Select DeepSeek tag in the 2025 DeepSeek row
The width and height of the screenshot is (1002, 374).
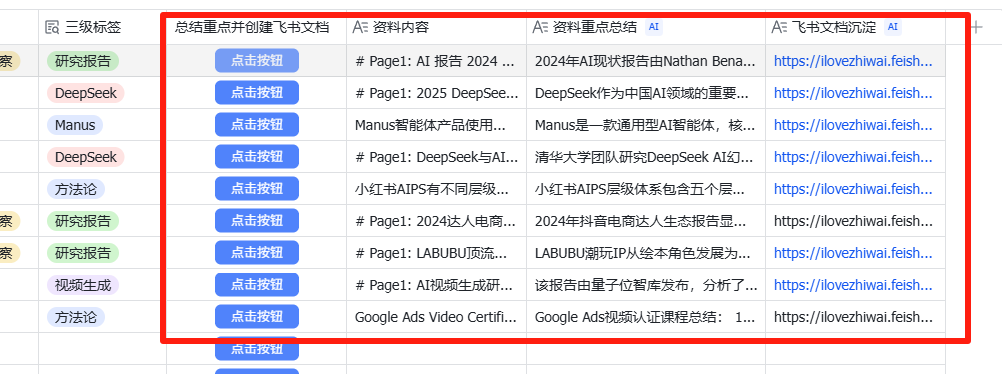click(x=86, y=93)
